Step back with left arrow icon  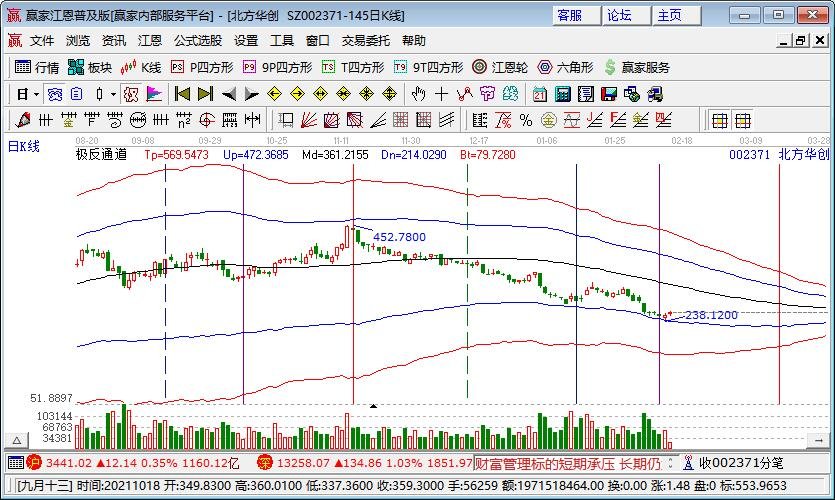click(228, 95)
